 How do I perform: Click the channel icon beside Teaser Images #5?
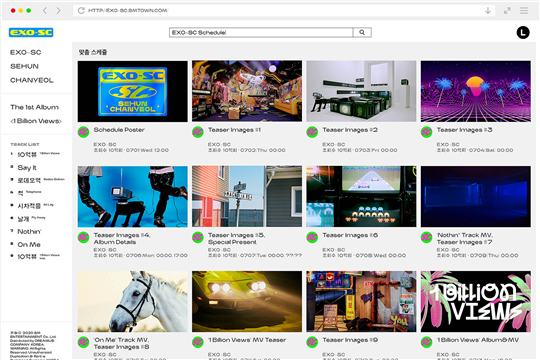(x=198, y=237)
